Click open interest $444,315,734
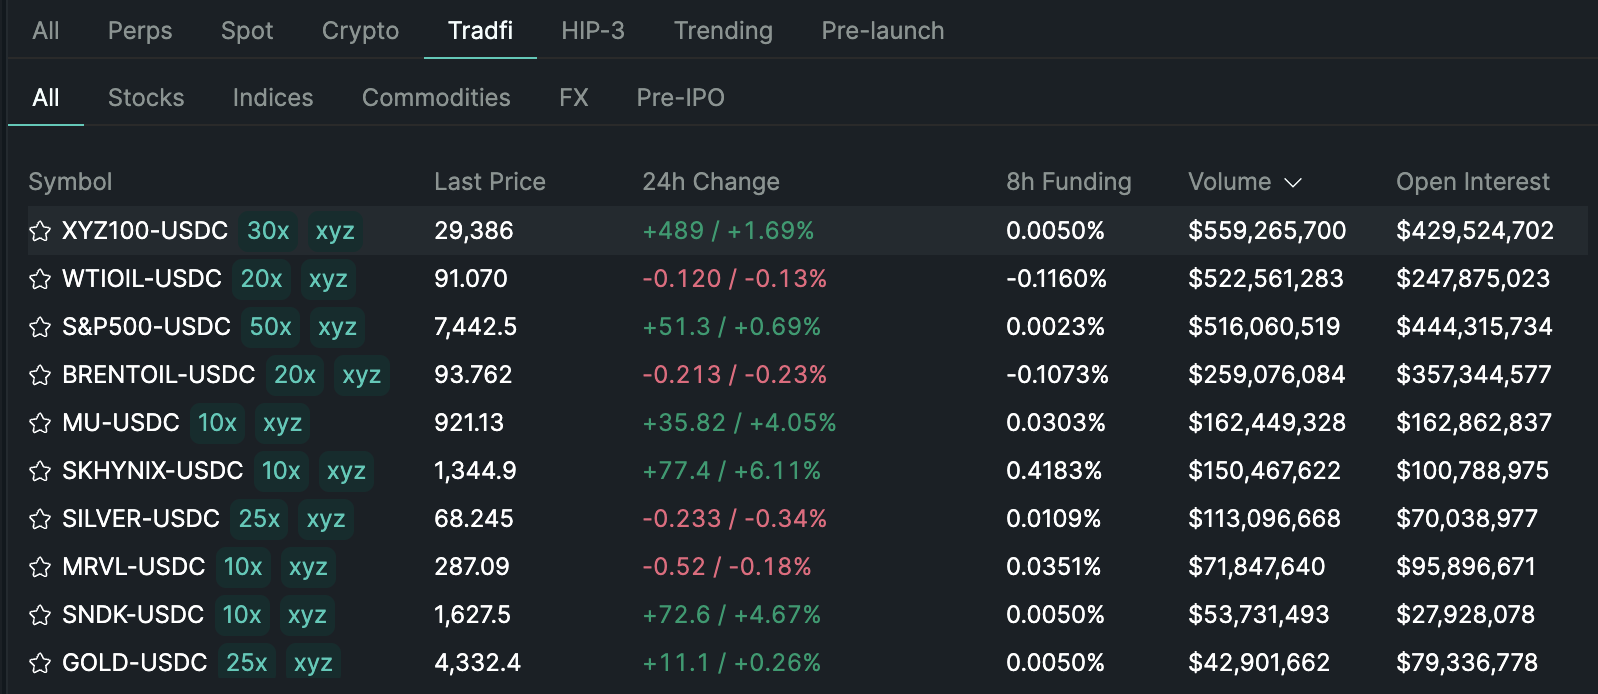The height and width of the screenshot is (694, 1598). pos(1475,327)
